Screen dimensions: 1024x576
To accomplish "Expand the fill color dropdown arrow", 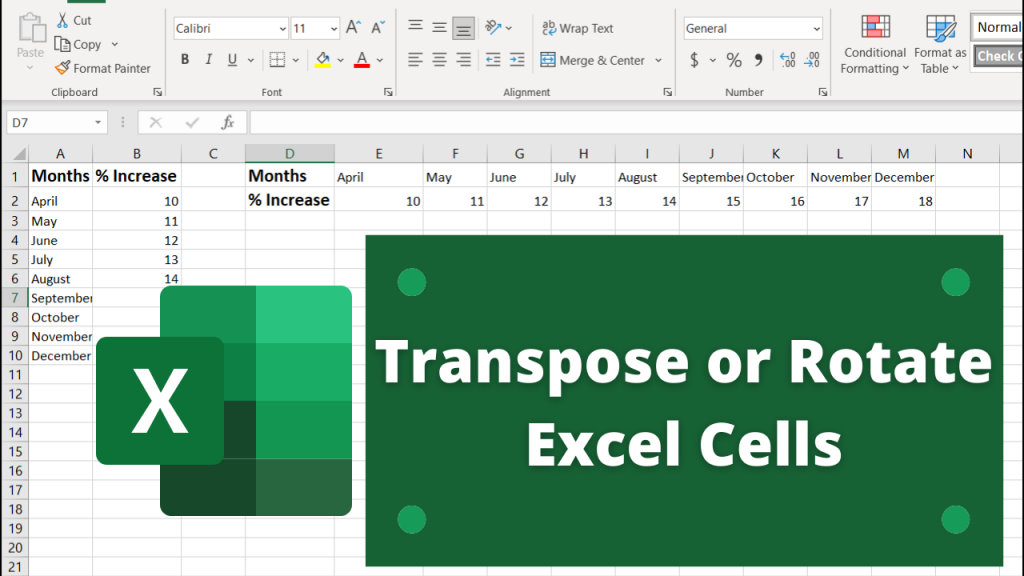I will point(340,60).
